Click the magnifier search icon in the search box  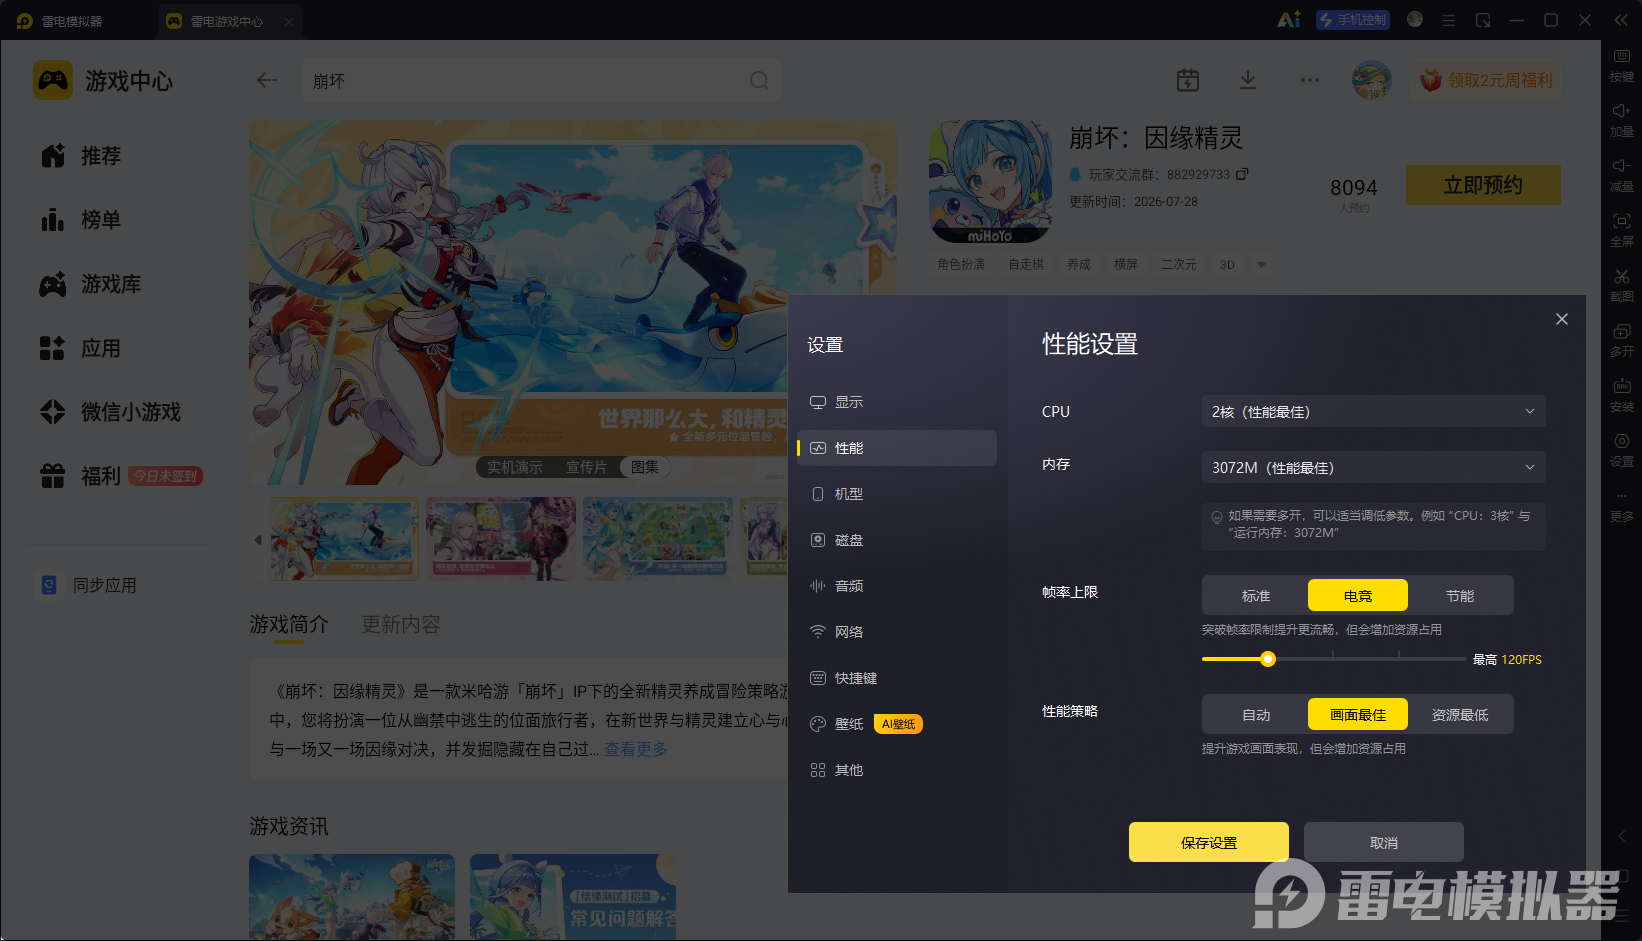tap(759, 80)
